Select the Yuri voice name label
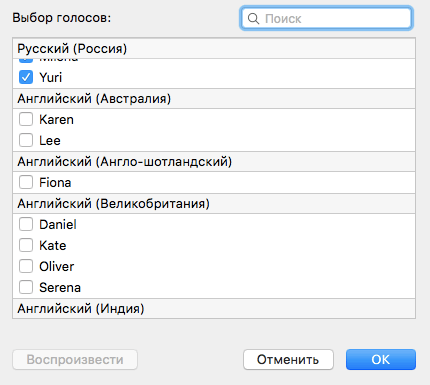This screenshot has width=430, height=385. pos(51,78)
